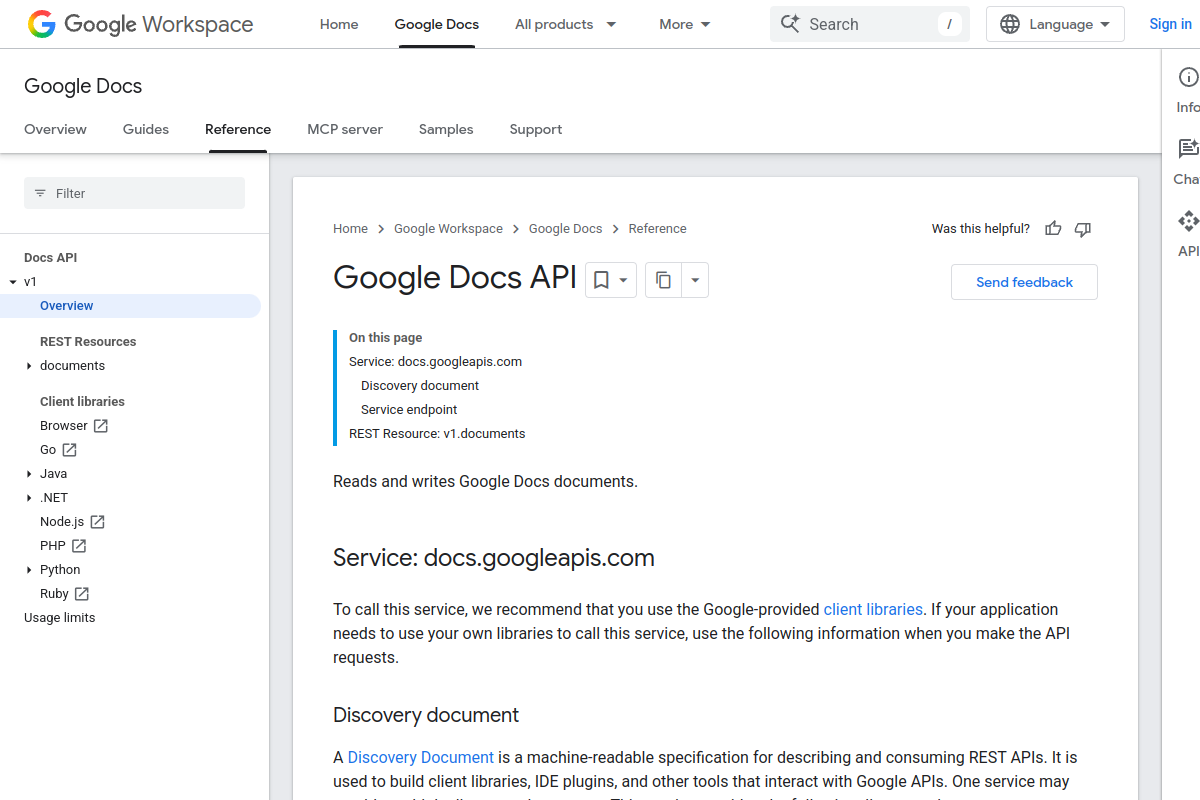The image size is (1200, 800).
Task: Click the globe Language icon
Action: [x=1010, y=24]
